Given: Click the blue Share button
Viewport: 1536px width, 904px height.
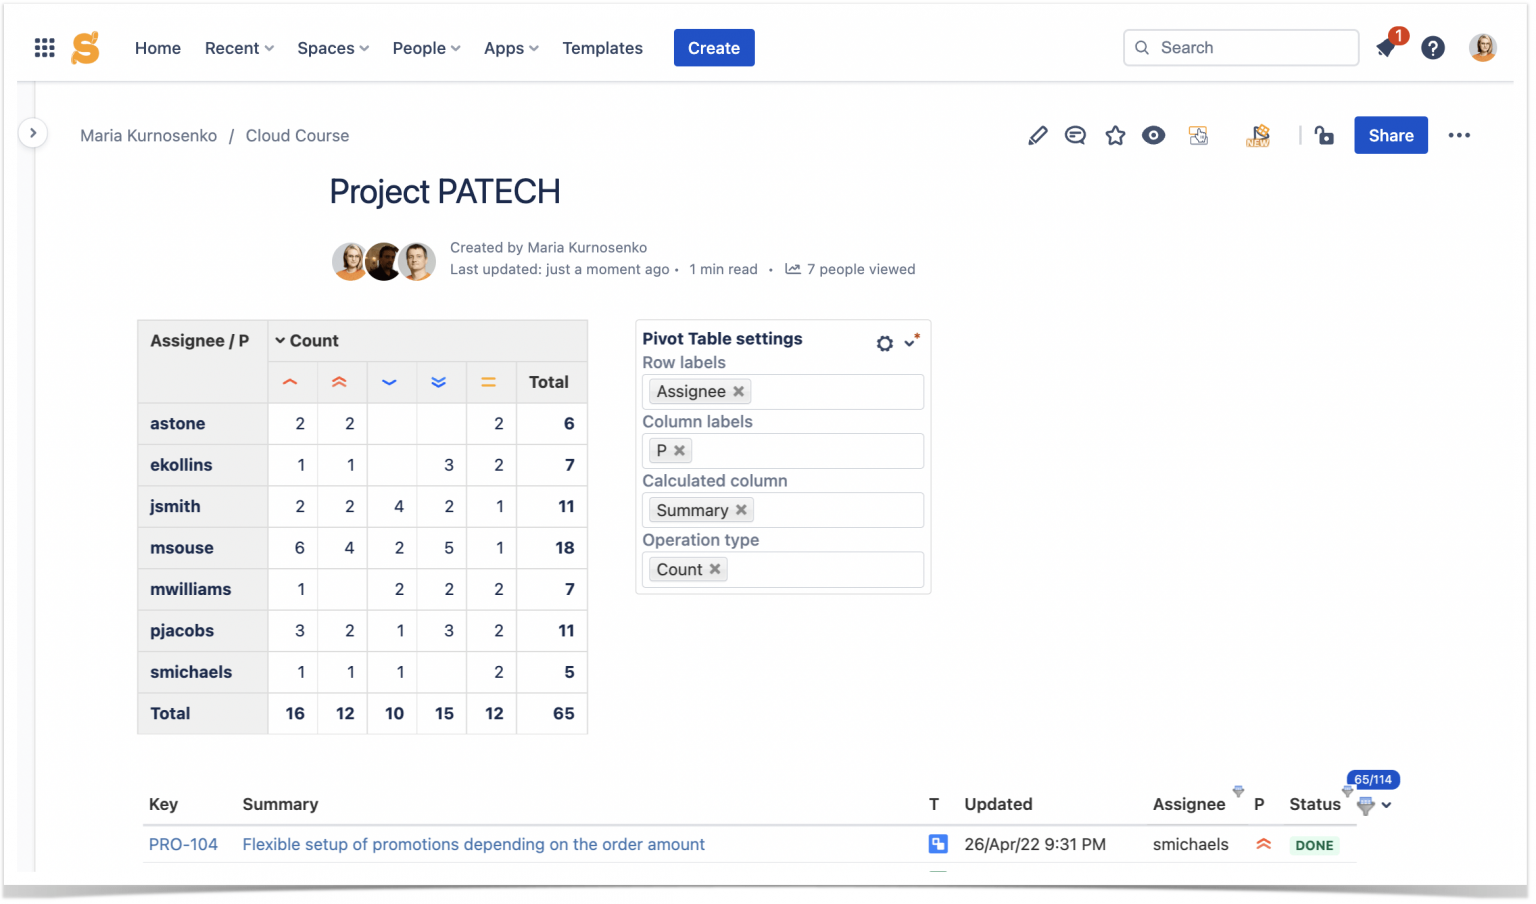Looking at the screenshot, I should 1390,135.
